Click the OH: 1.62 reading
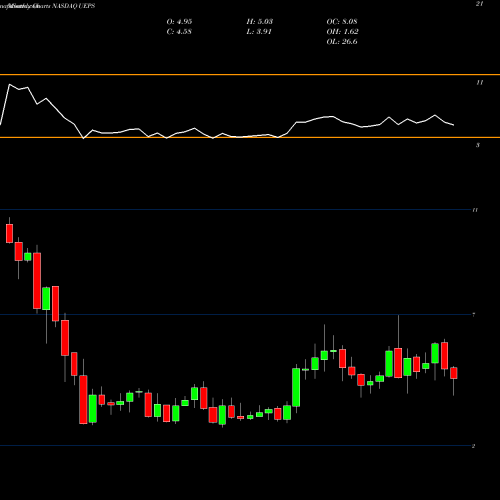 pyautogui.click(x=343, y=32)
